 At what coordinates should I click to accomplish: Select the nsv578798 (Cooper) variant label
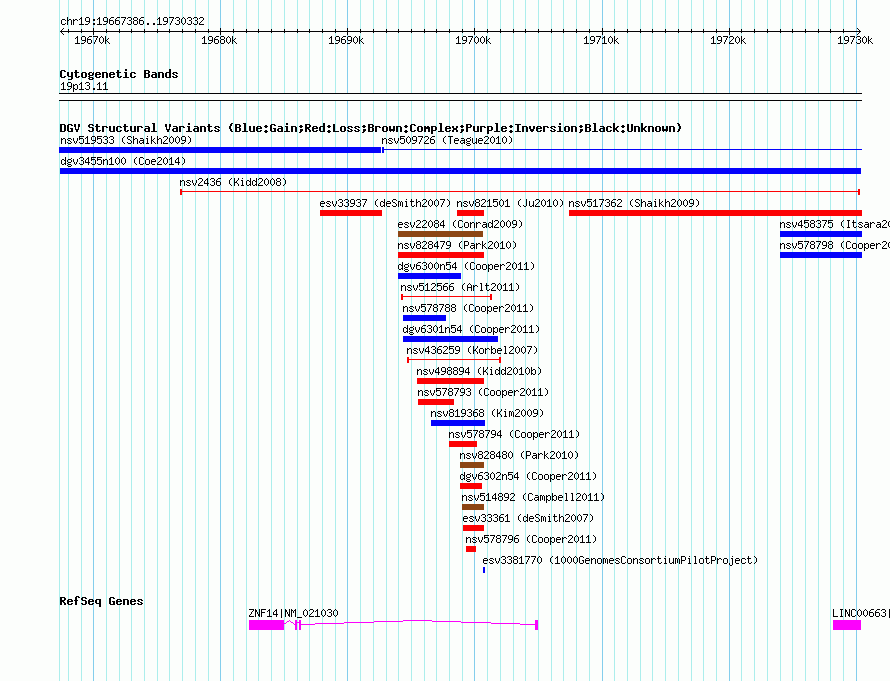point(834,245)
